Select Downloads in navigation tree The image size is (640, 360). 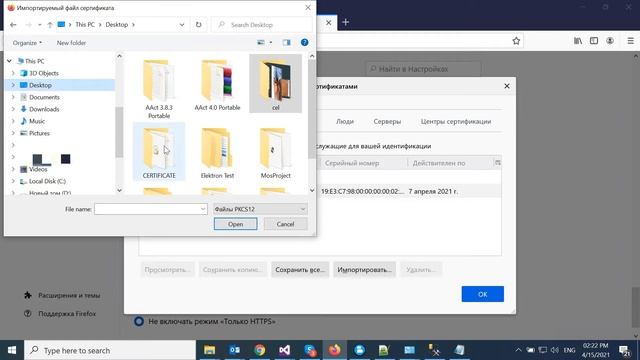(x=44, y=109)
